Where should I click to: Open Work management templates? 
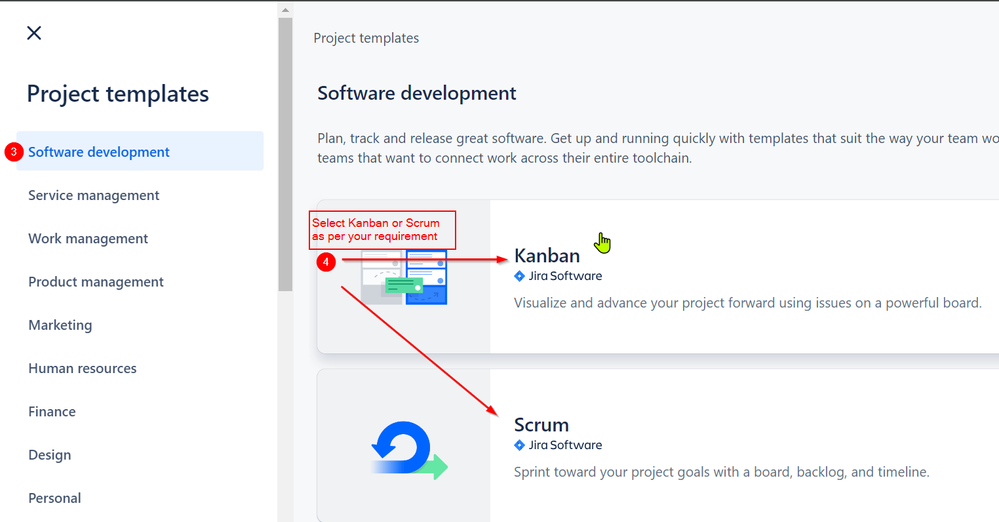88,238
